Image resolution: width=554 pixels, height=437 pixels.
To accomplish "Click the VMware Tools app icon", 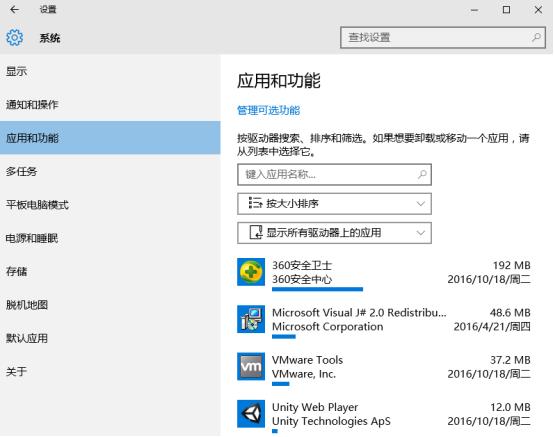I will click(251, 366).
